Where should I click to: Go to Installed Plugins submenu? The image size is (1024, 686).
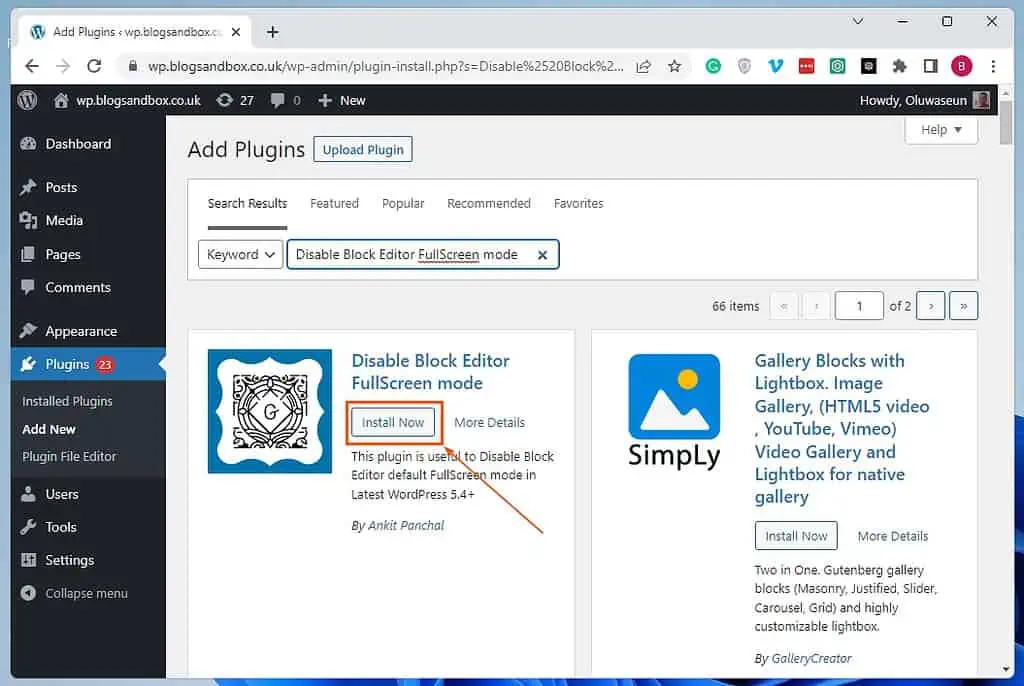67,401
